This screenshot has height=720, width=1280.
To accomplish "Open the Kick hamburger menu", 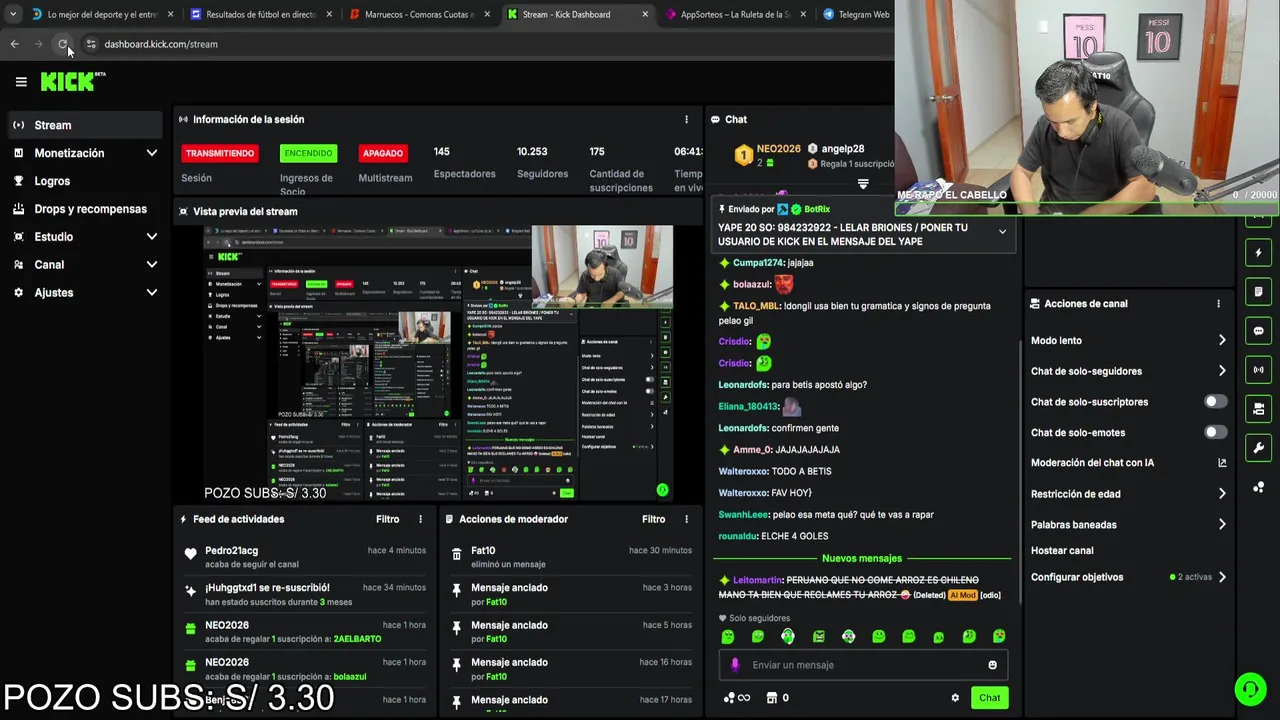I will click(x=21, y=82).
